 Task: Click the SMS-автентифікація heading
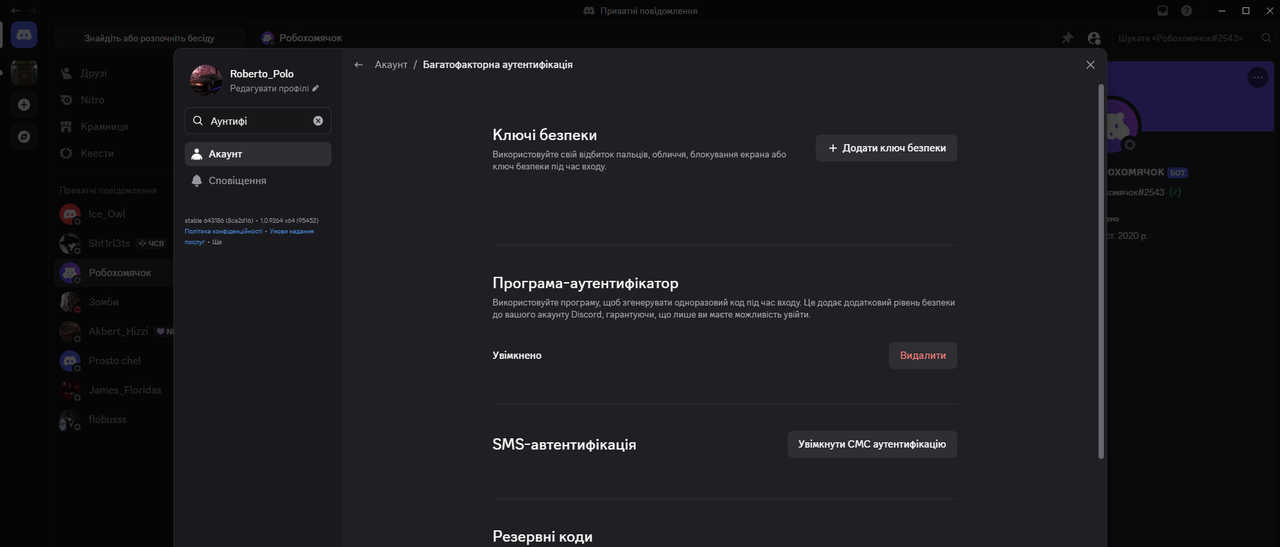(564, 444)
